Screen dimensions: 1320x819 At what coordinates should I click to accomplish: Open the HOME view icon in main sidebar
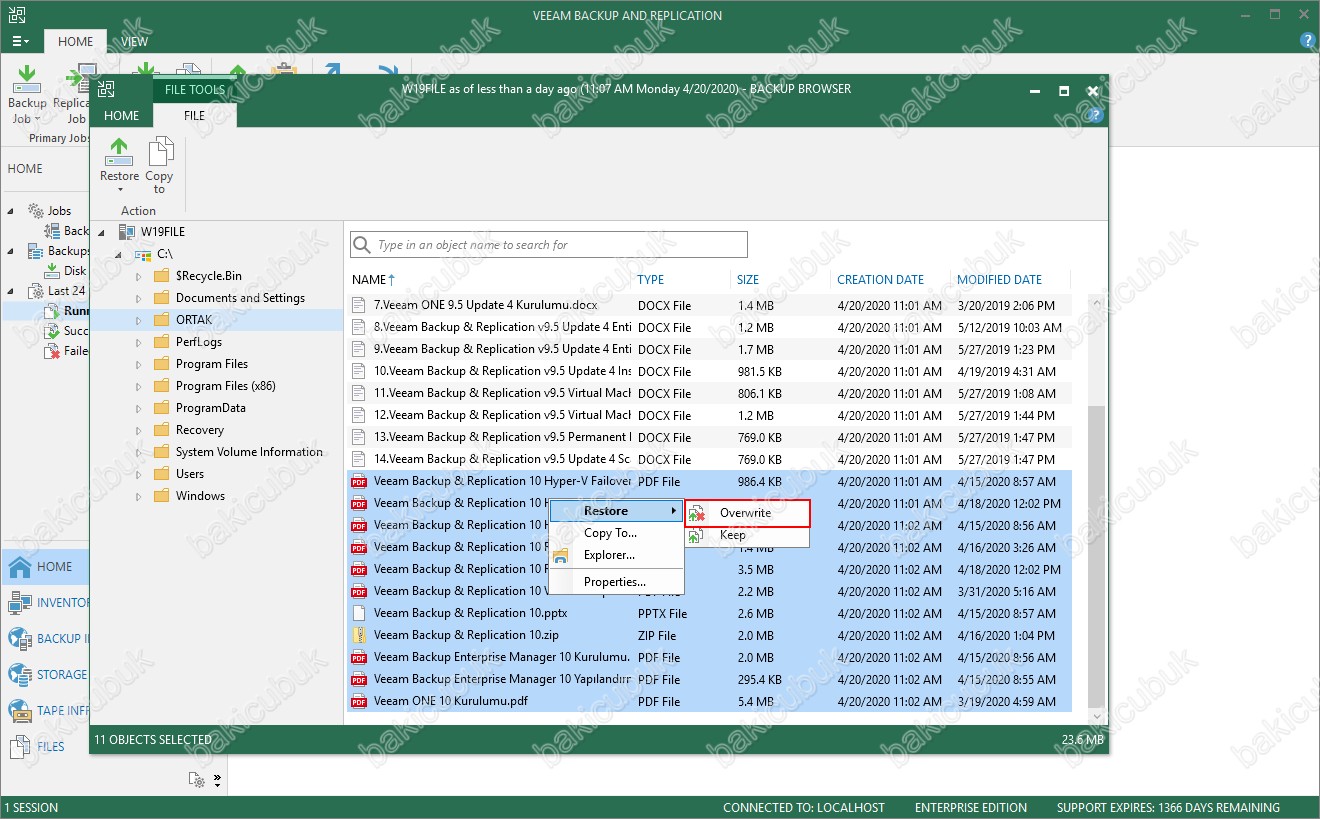click(x=19, y=567)
